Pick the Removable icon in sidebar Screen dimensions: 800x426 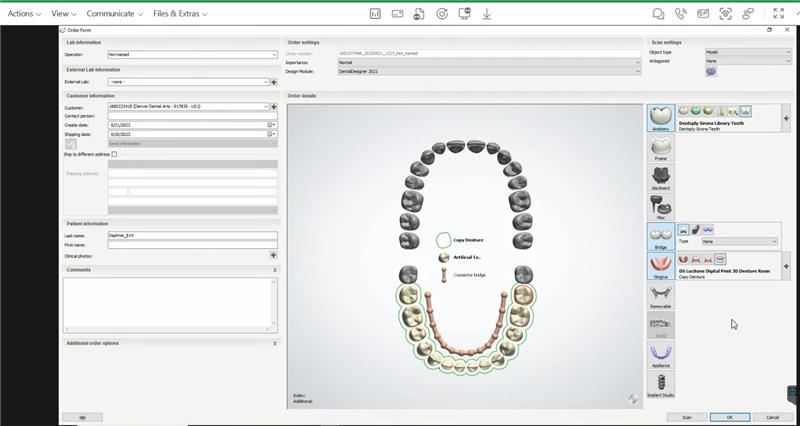point(660,295)
